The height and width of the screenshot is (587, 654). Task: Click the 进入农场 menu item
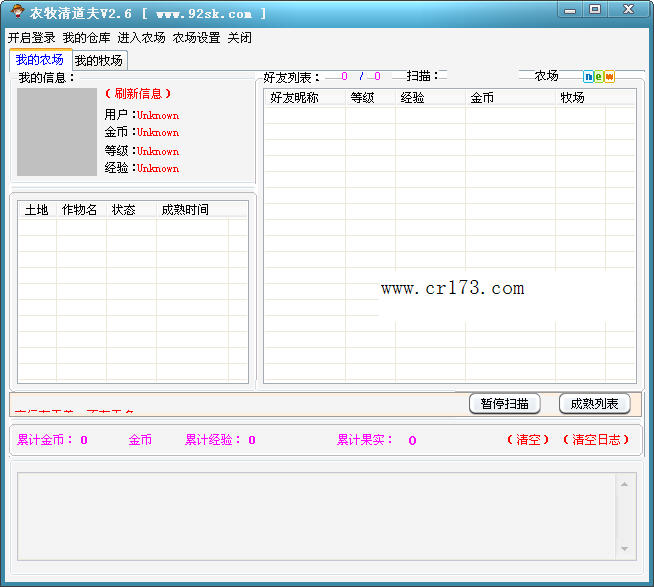pyautogui.click(x=141, y=38)
